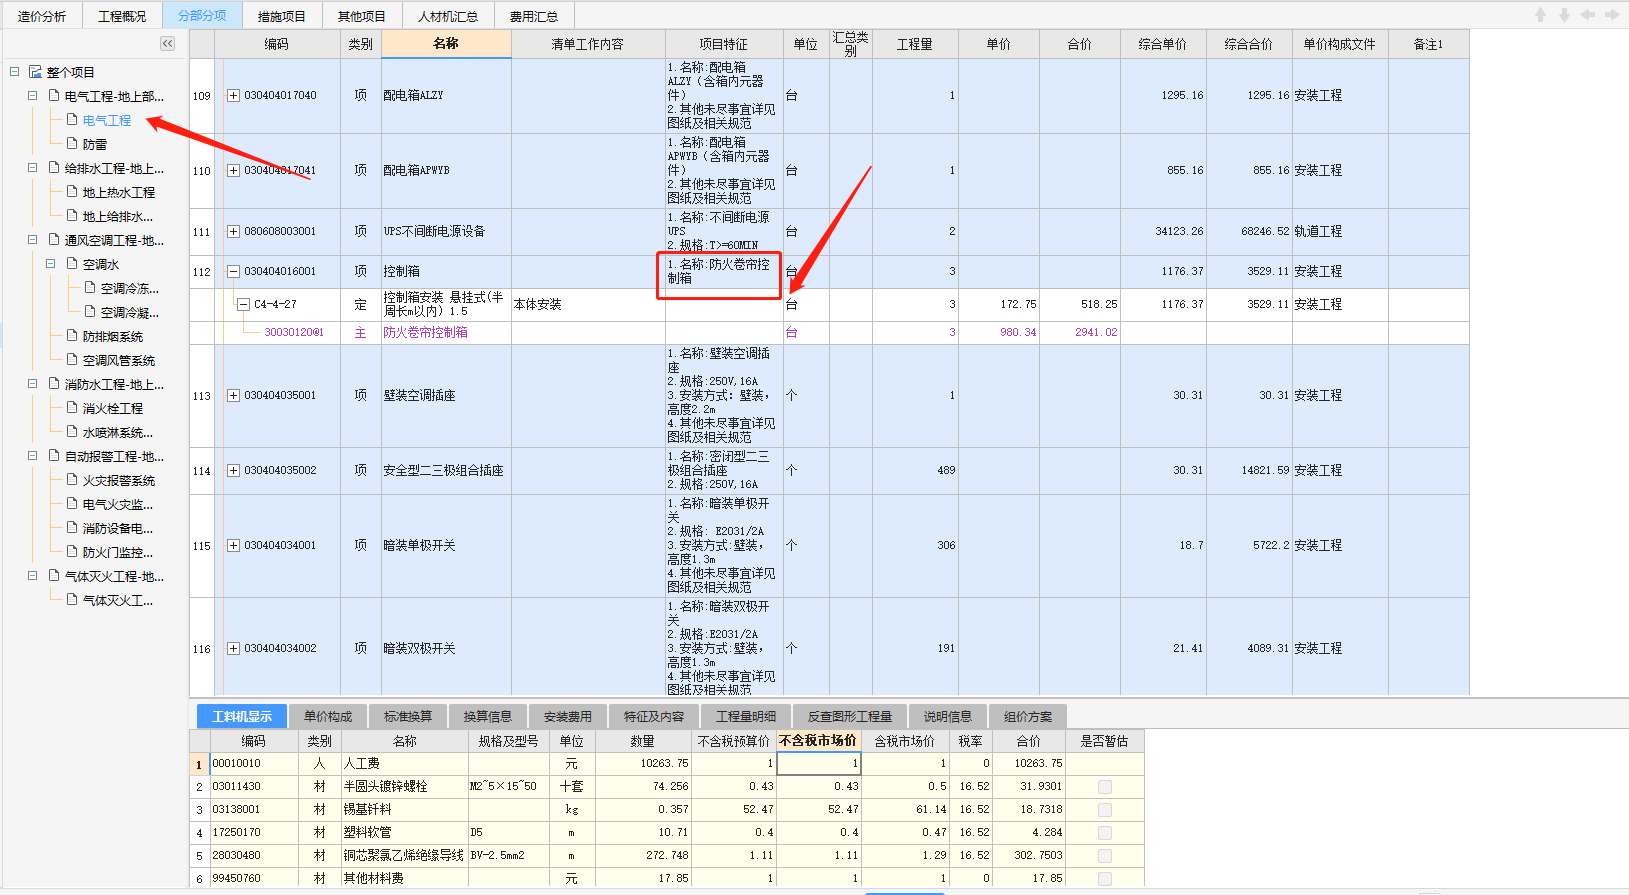Image resolution: width=1629 pixels, height=895 pixels.
Task: Click the document icon beside 地上热水工程
Action: click(x=72, y=192)
